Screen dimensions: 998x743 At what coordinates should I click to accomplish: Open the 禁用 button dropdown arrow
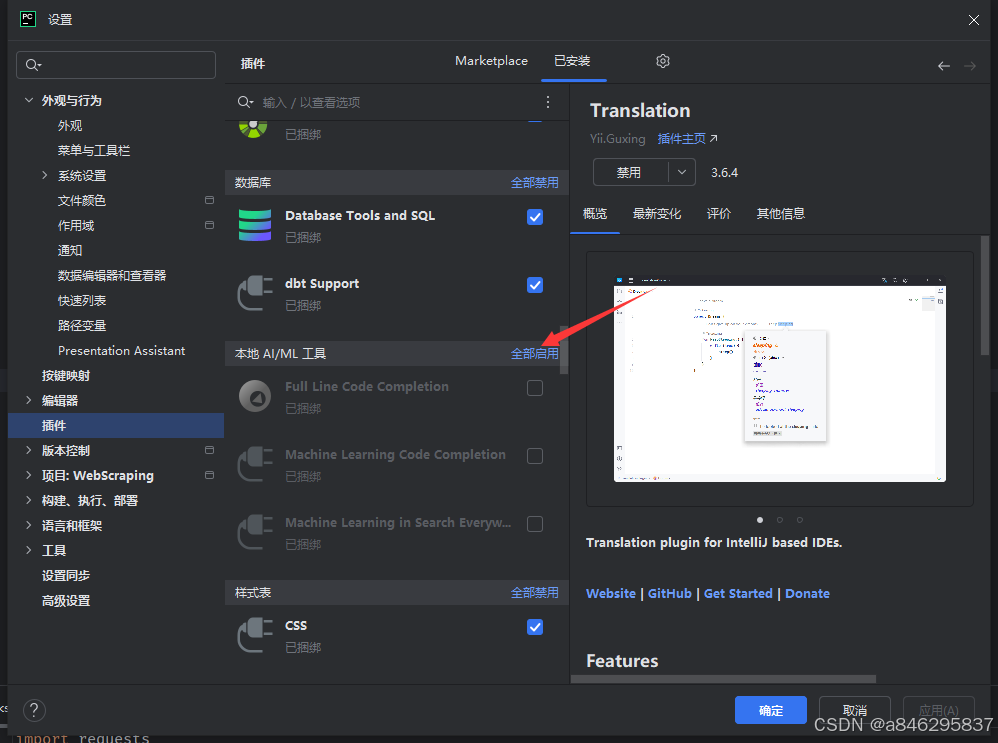[682, 172]
